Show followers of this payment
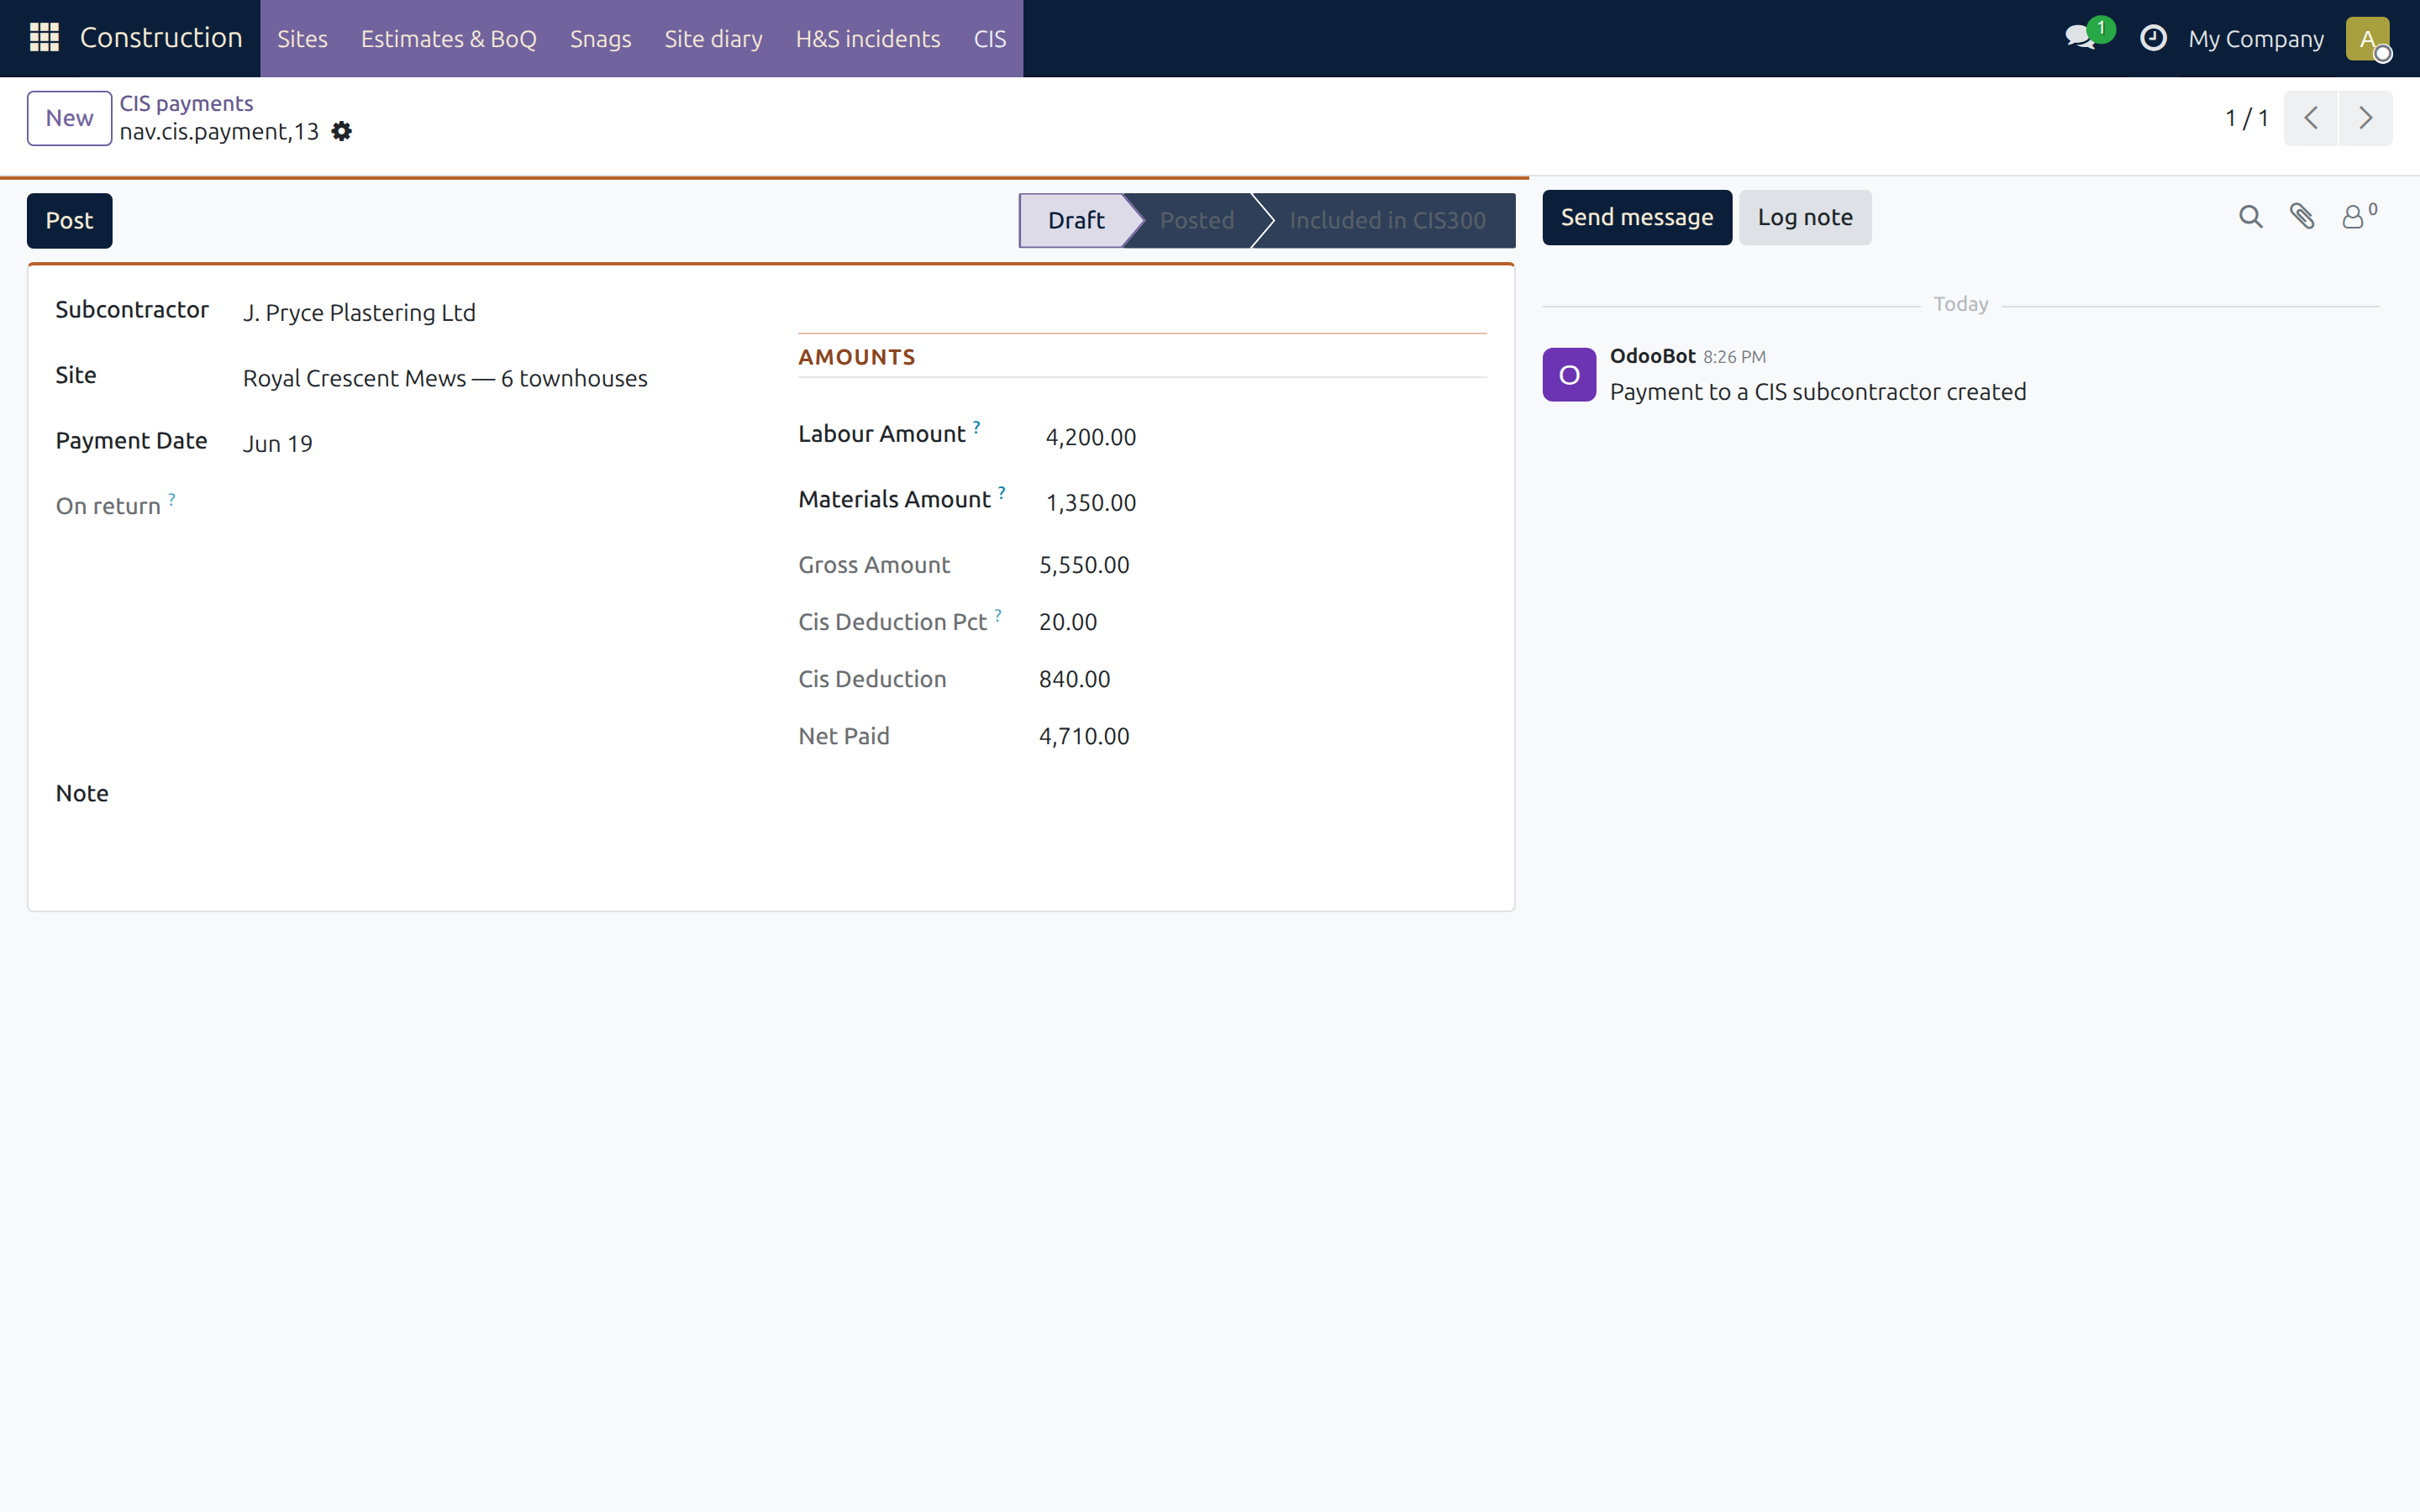The height and width of the screenshot is (1512, 2420). click(2358, 217)
